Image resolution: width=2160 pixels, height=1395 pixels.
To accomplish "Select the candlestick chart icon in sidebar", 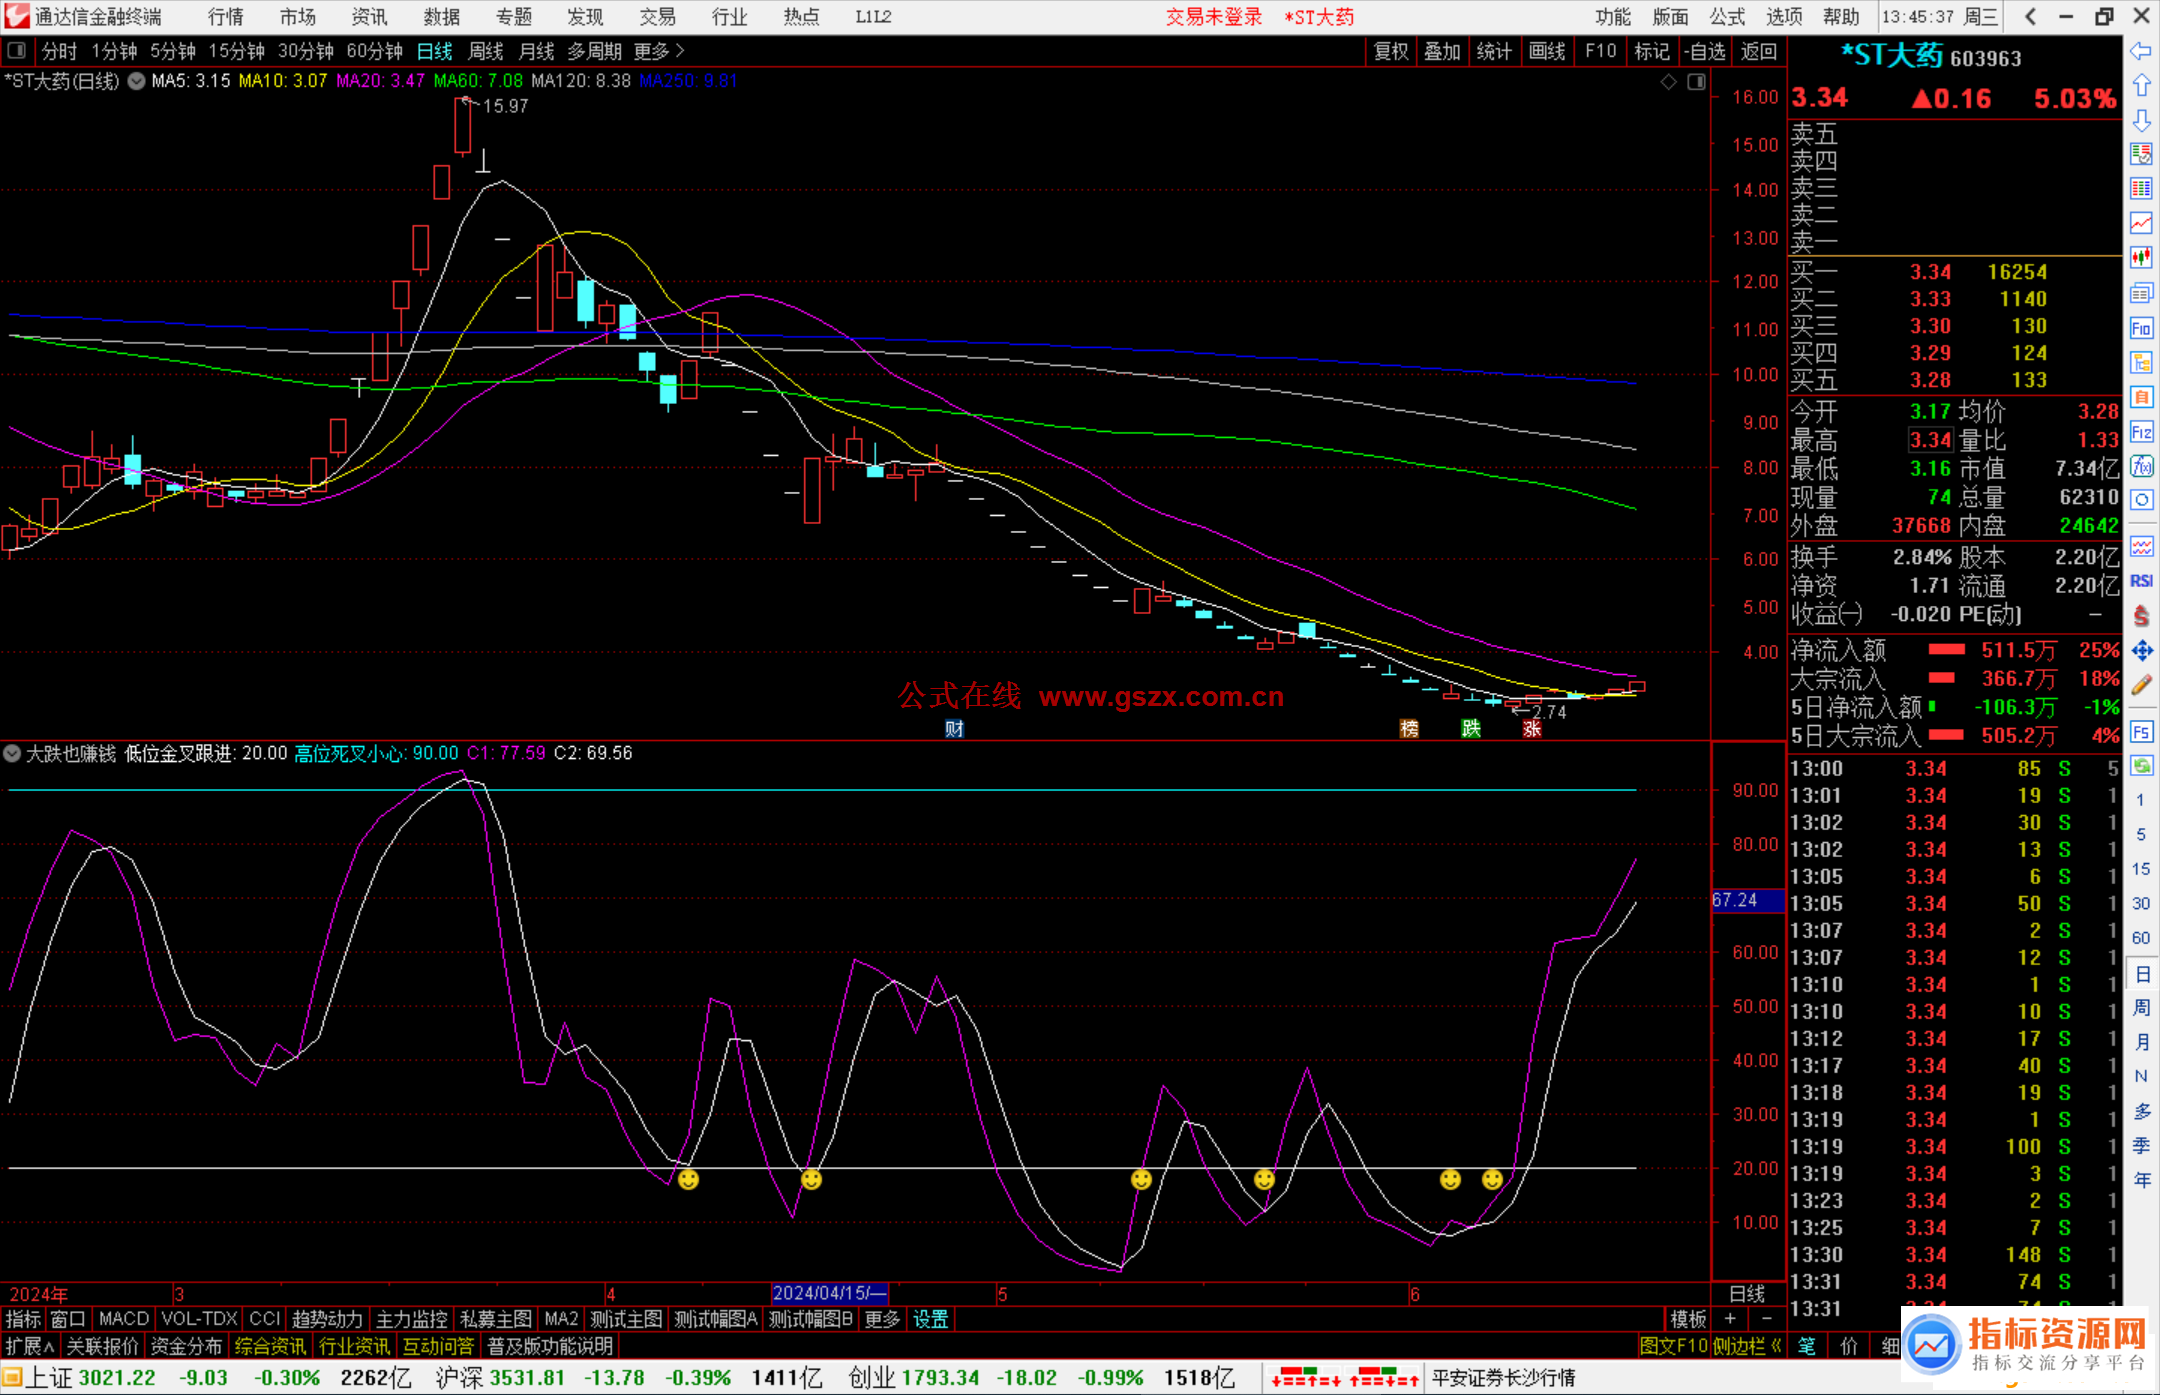I will tap(2141, 258).
